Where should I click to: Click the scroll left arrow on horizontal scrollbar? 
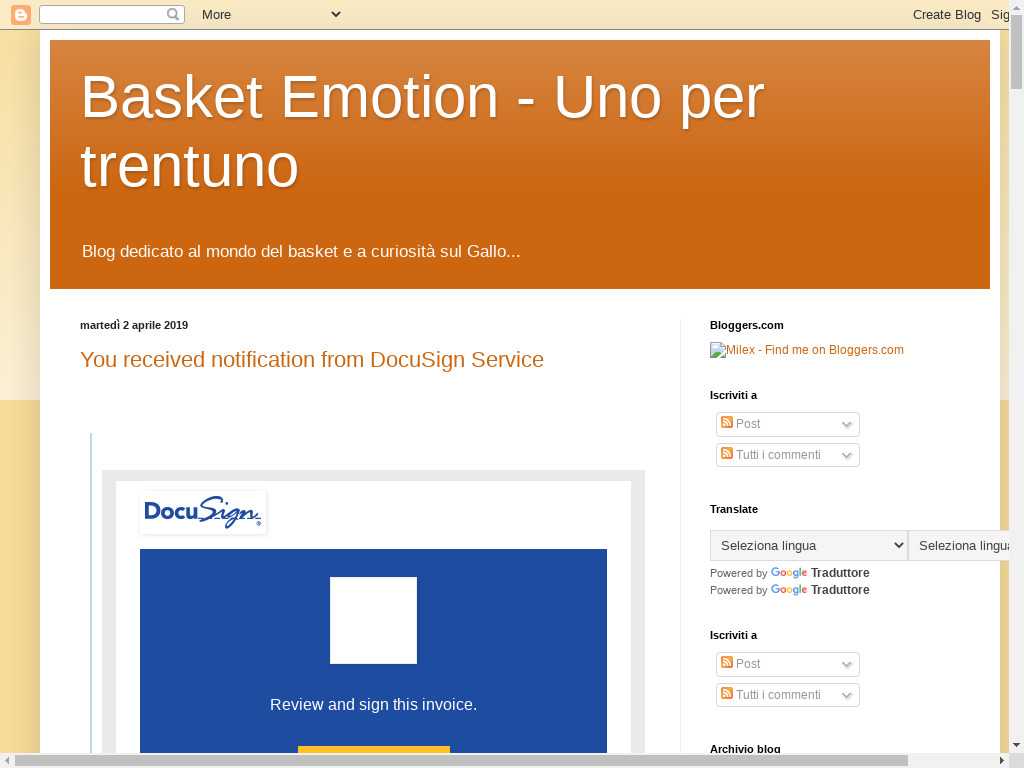click(7, 761)
